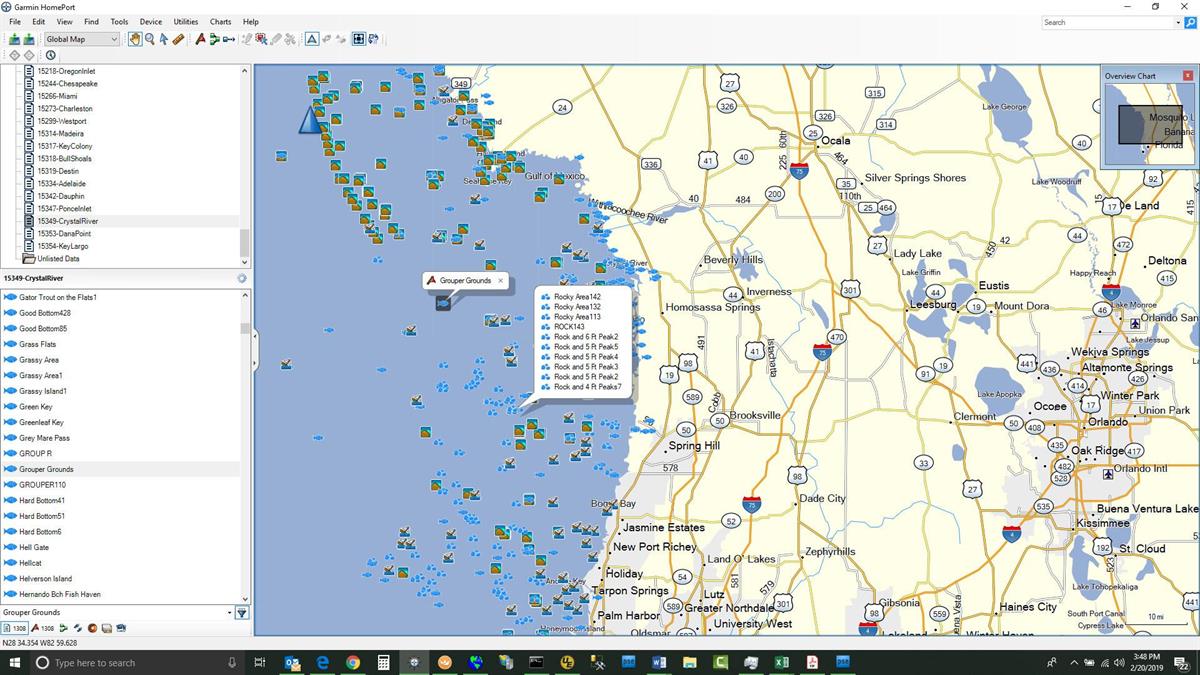The height and width of the screenshot is (675, 1200).
Task: Filter list to routes only
Action: point(64,628)
